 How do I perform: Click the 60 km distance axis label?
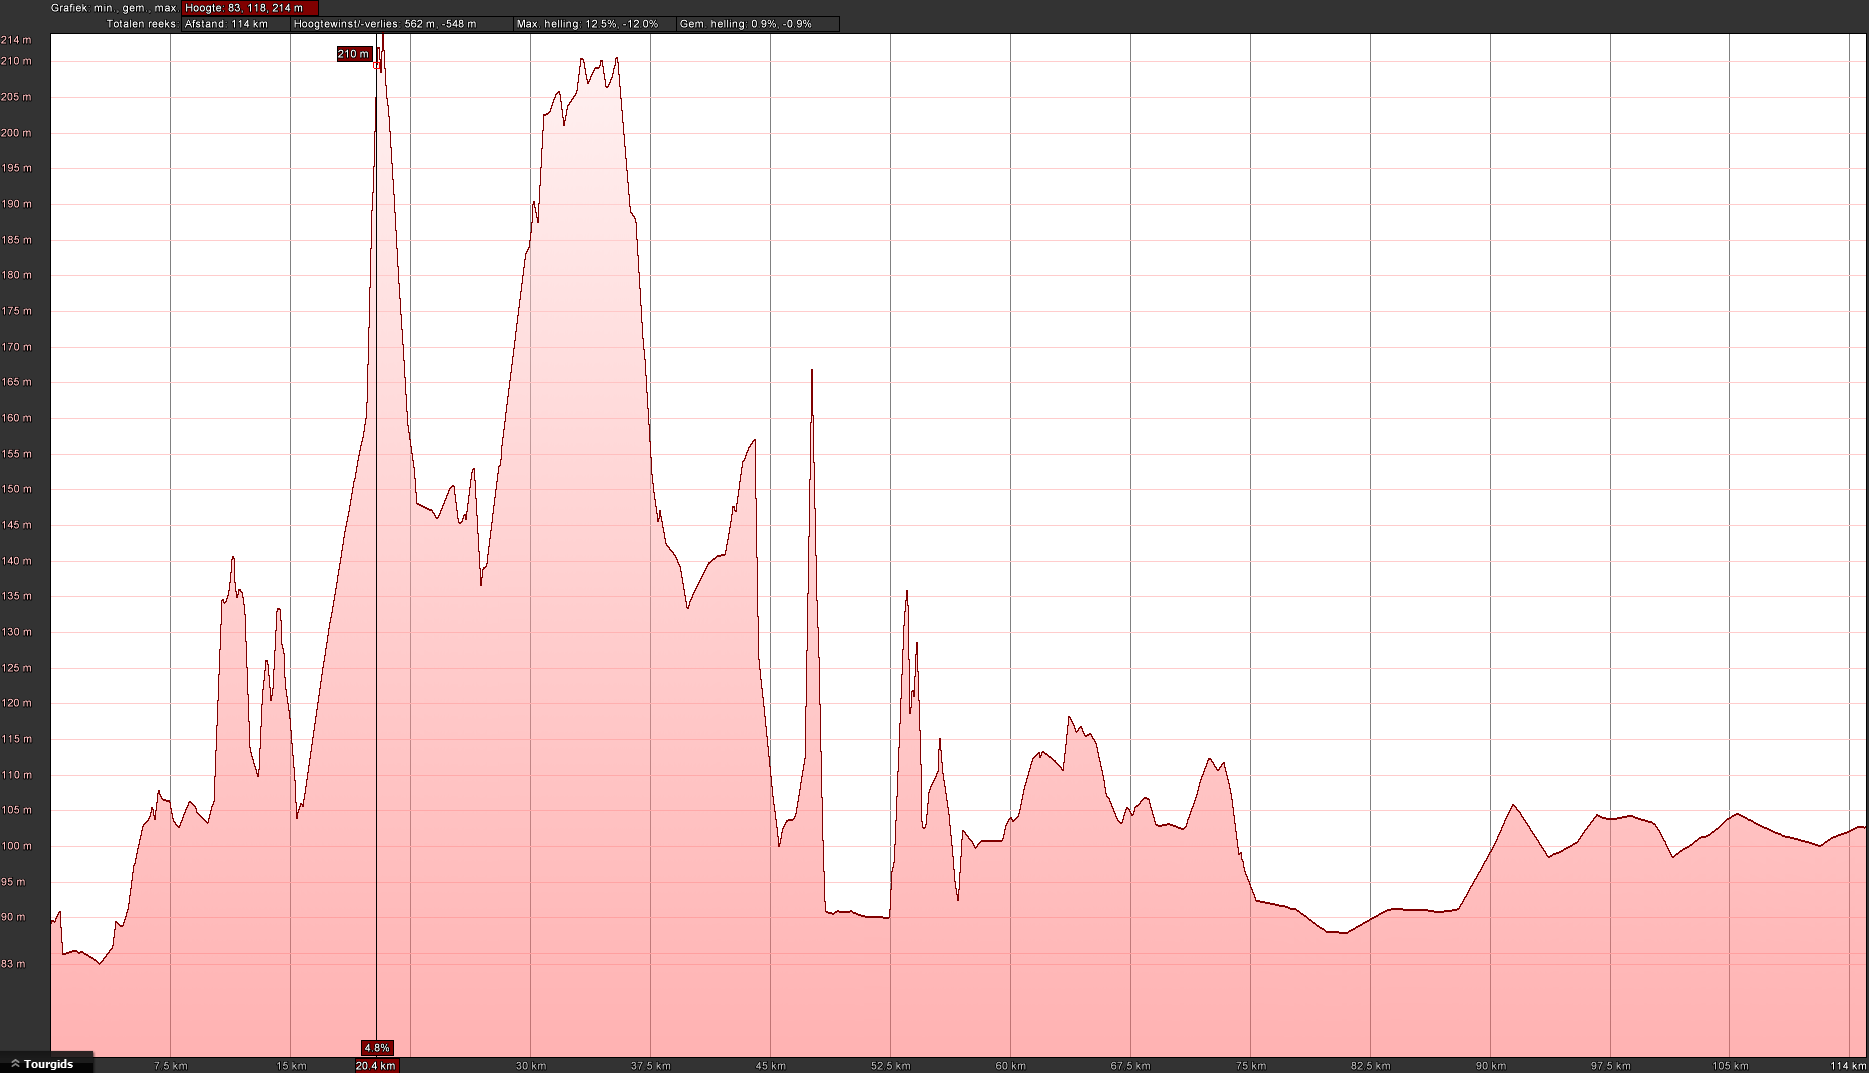[1011, 1066]
